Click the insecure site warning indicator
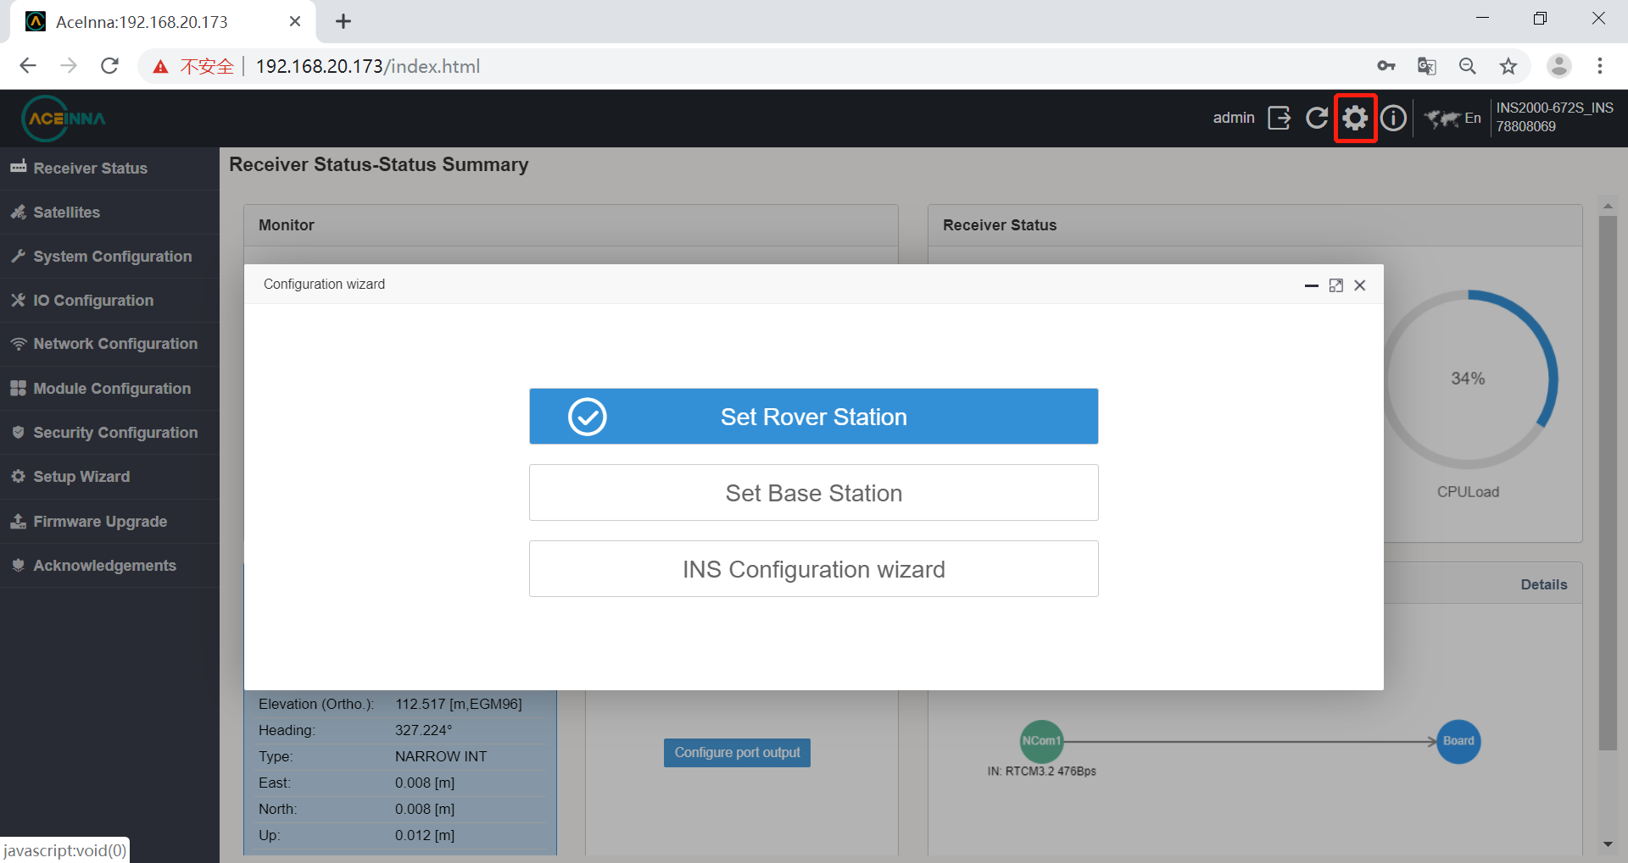 pos(193,66)
